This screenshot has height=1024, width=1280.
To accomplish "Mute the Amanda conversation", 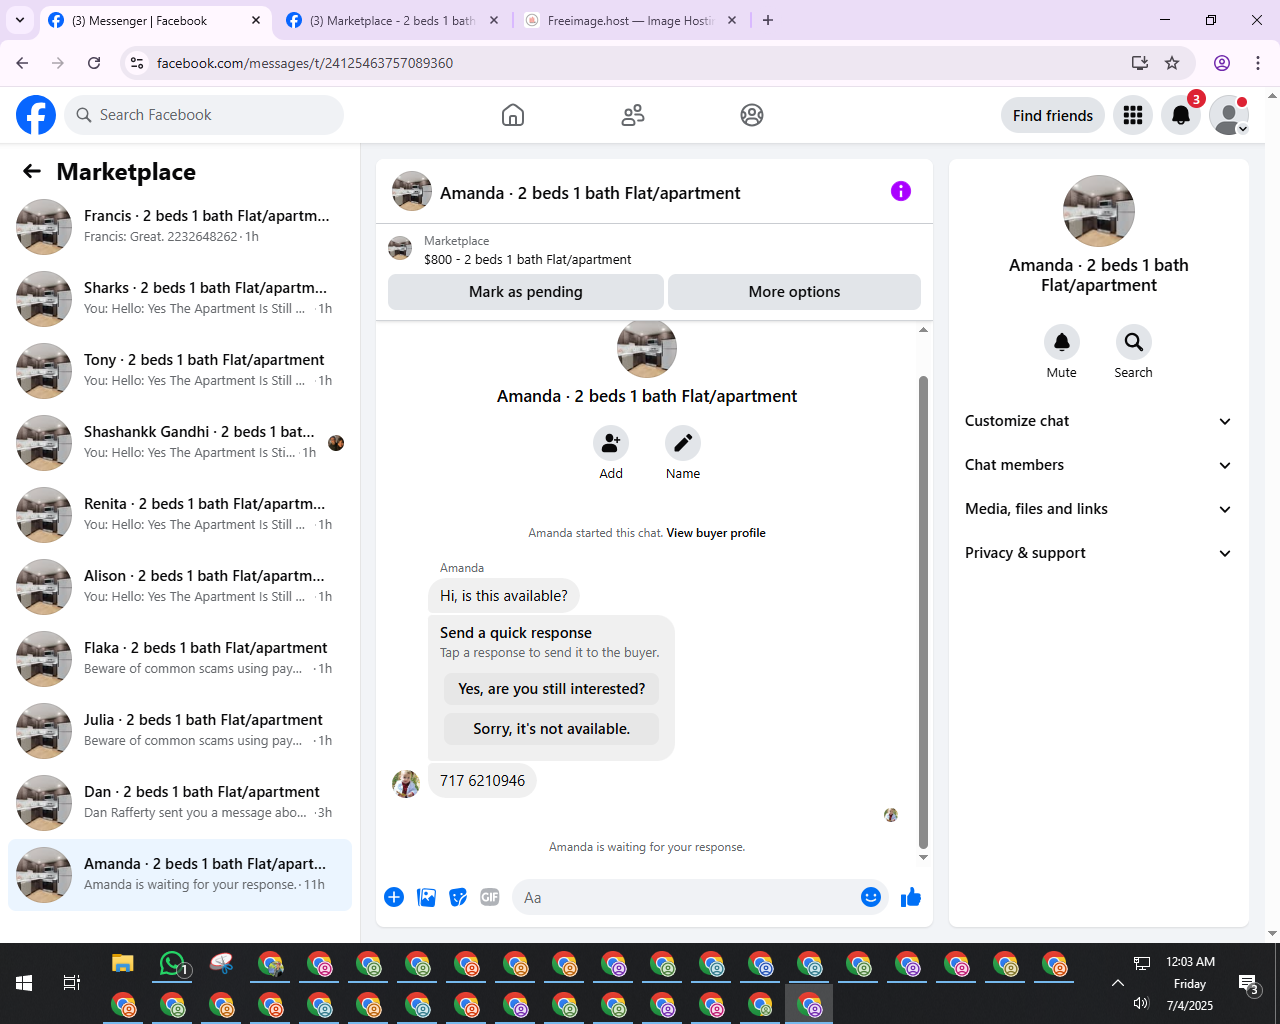I will (1062, 342).
